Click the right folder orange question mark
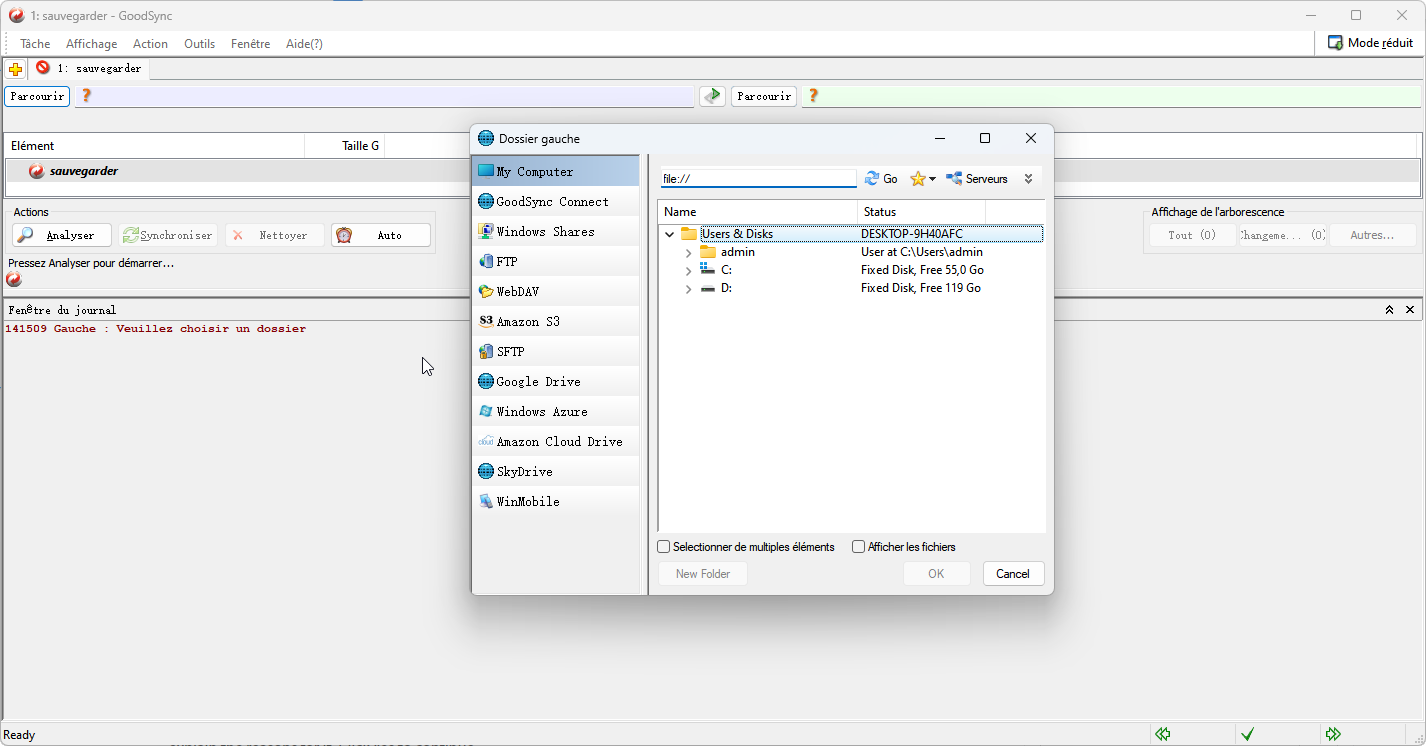Image resolution: width=1426 pixels, height=746 pixels. pos(813,96)
